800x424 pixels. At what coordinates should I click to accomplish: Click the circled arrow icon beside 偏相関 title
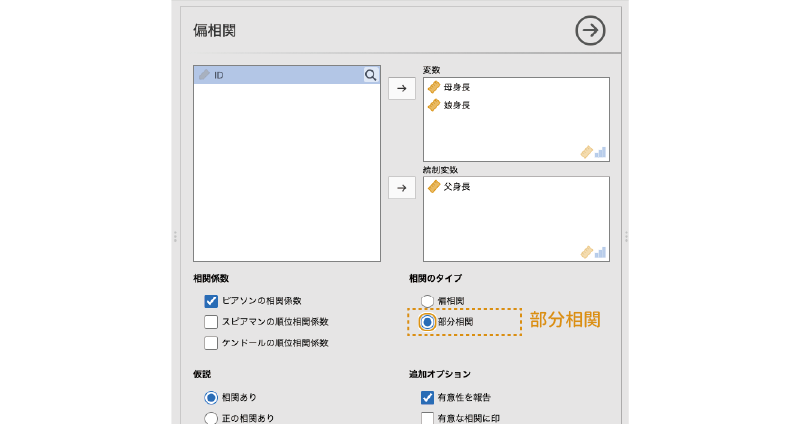[x=591, y=31]
